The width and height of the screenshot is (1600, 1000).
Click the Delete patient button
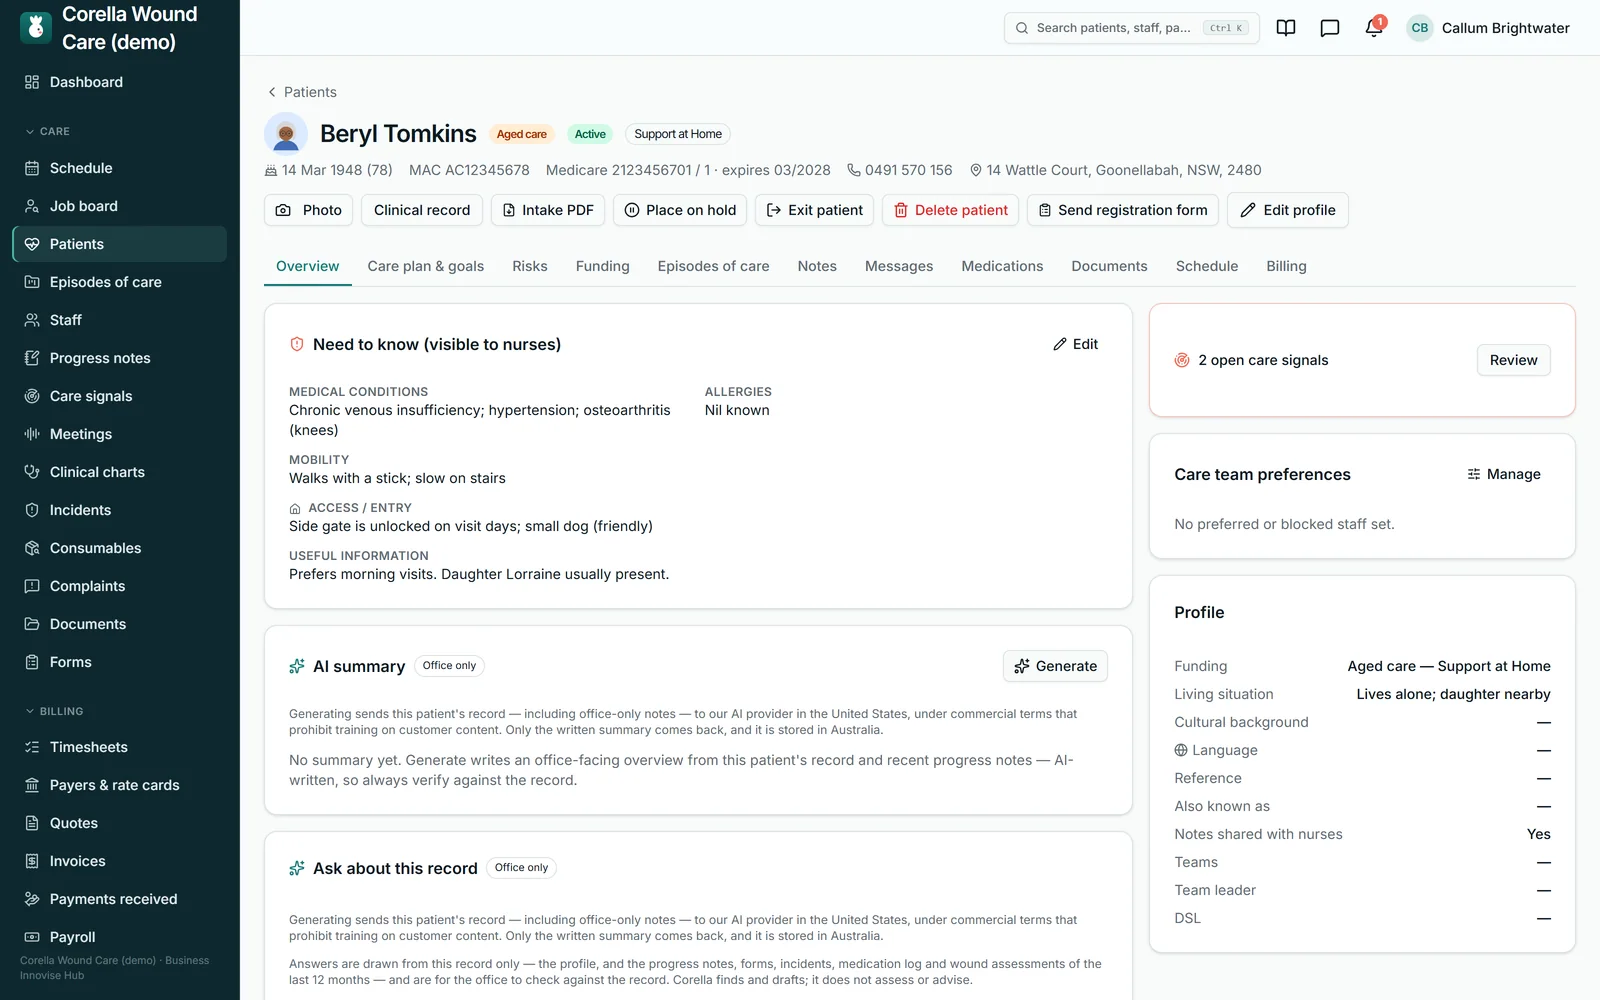click(x=951, y=210)
